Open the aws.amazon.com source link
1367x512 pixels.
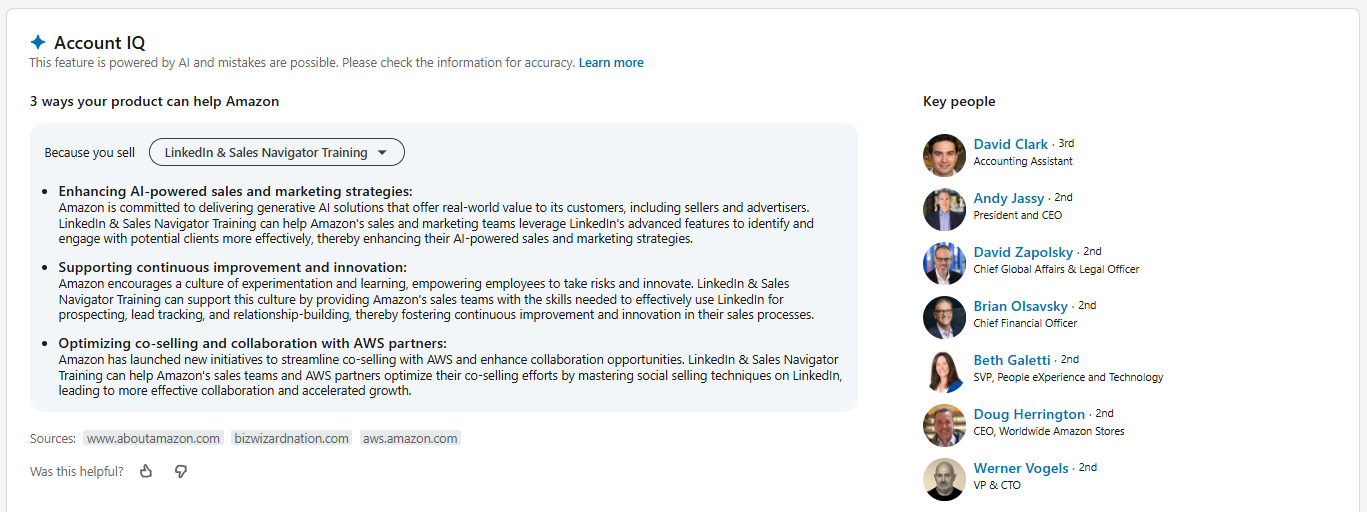click(410, 438)
